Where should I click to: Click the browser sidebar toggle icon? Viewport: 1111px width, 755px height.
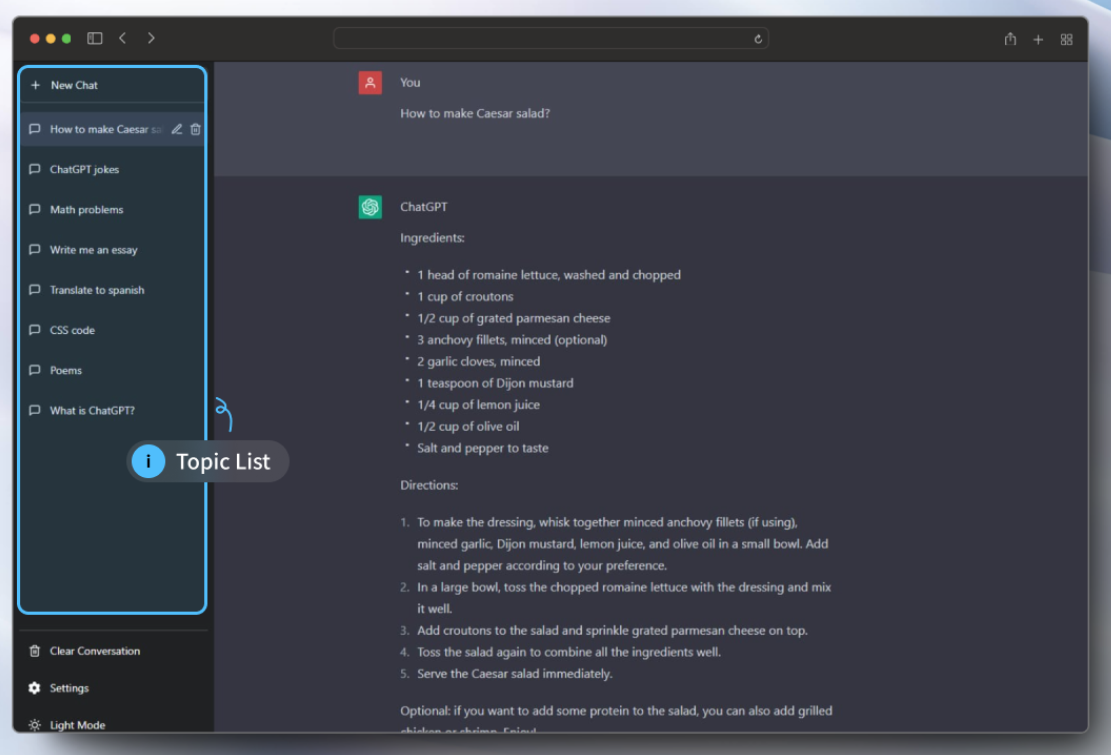point(95,38)
